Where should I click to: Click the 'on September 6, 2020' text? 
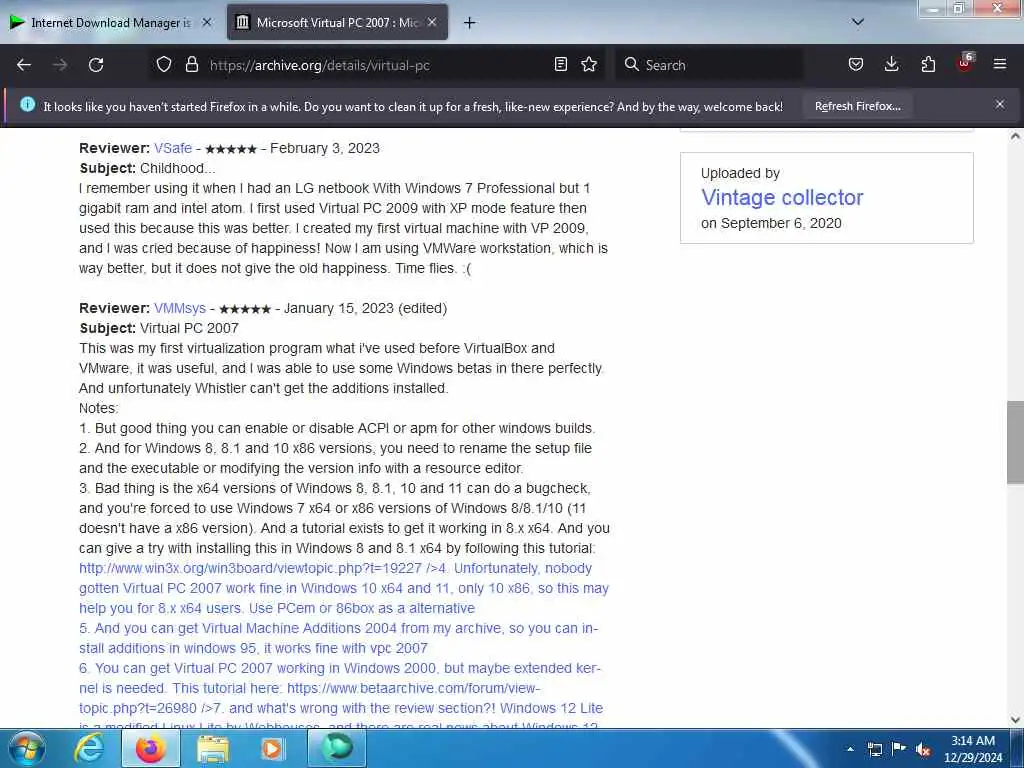[x=771, y=223]
